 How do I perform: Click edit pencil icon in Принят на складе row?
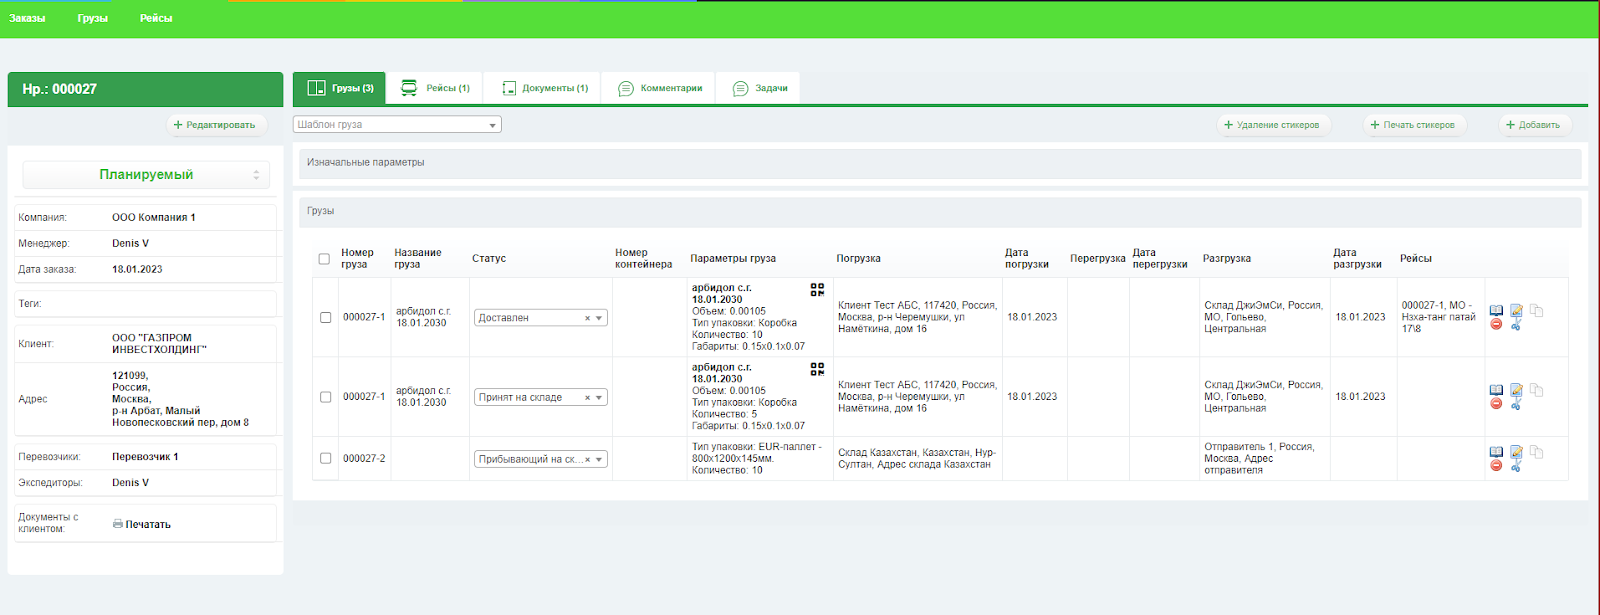point(1516,390)
